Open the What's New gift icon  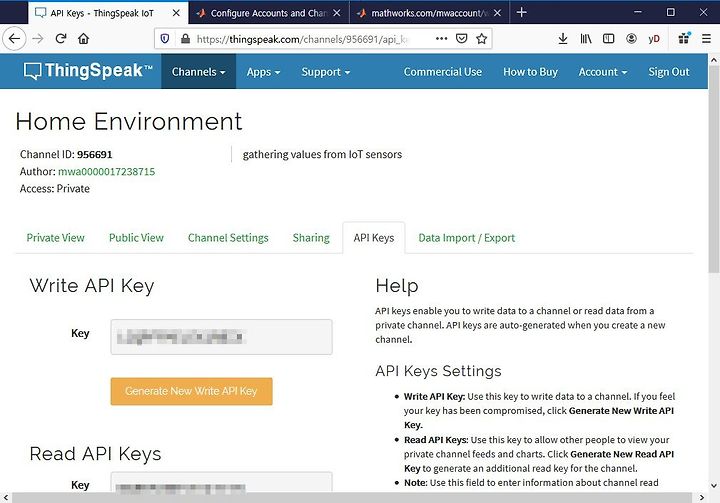[x=684, y=39]
